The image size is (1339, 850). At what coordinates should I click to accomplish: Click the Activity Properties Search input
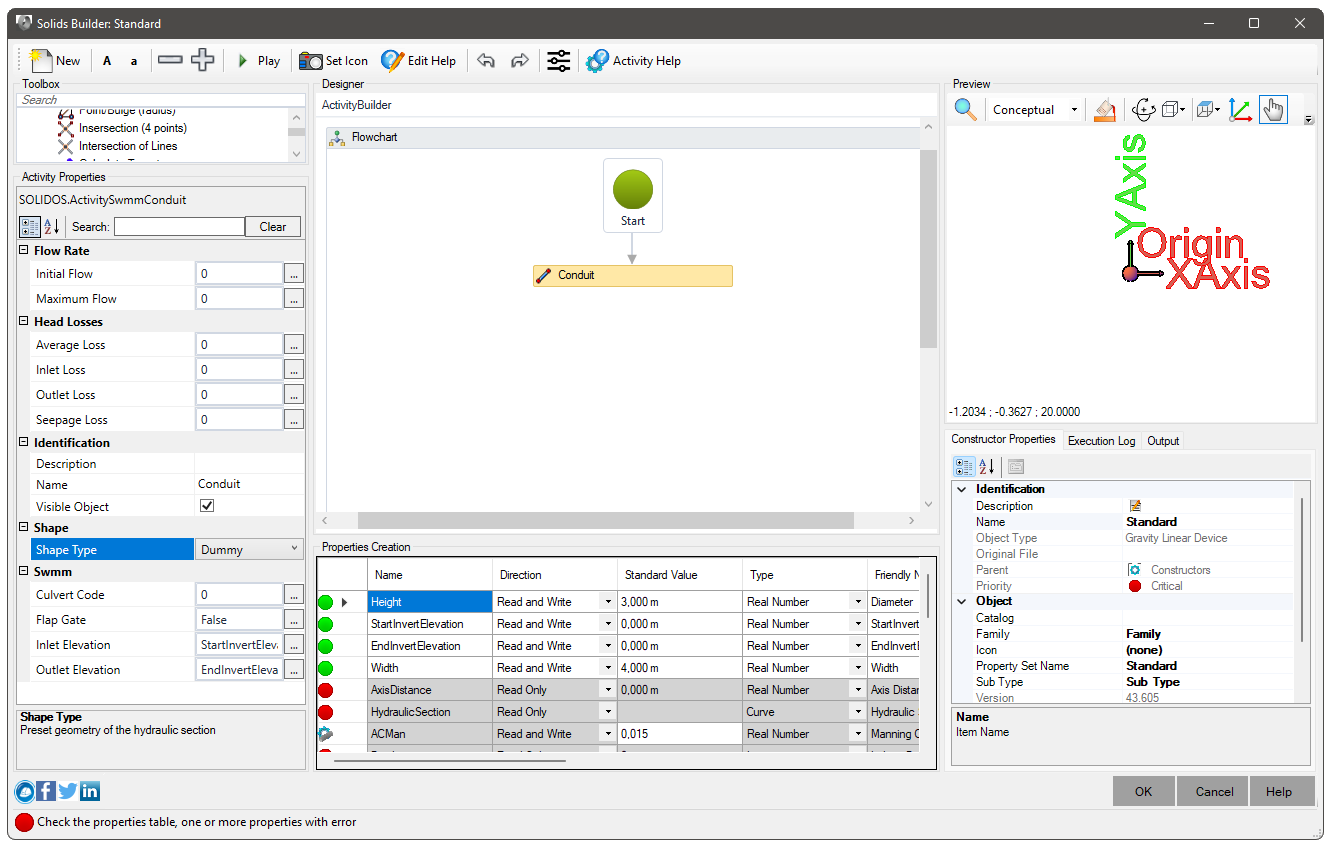(179, 227)
